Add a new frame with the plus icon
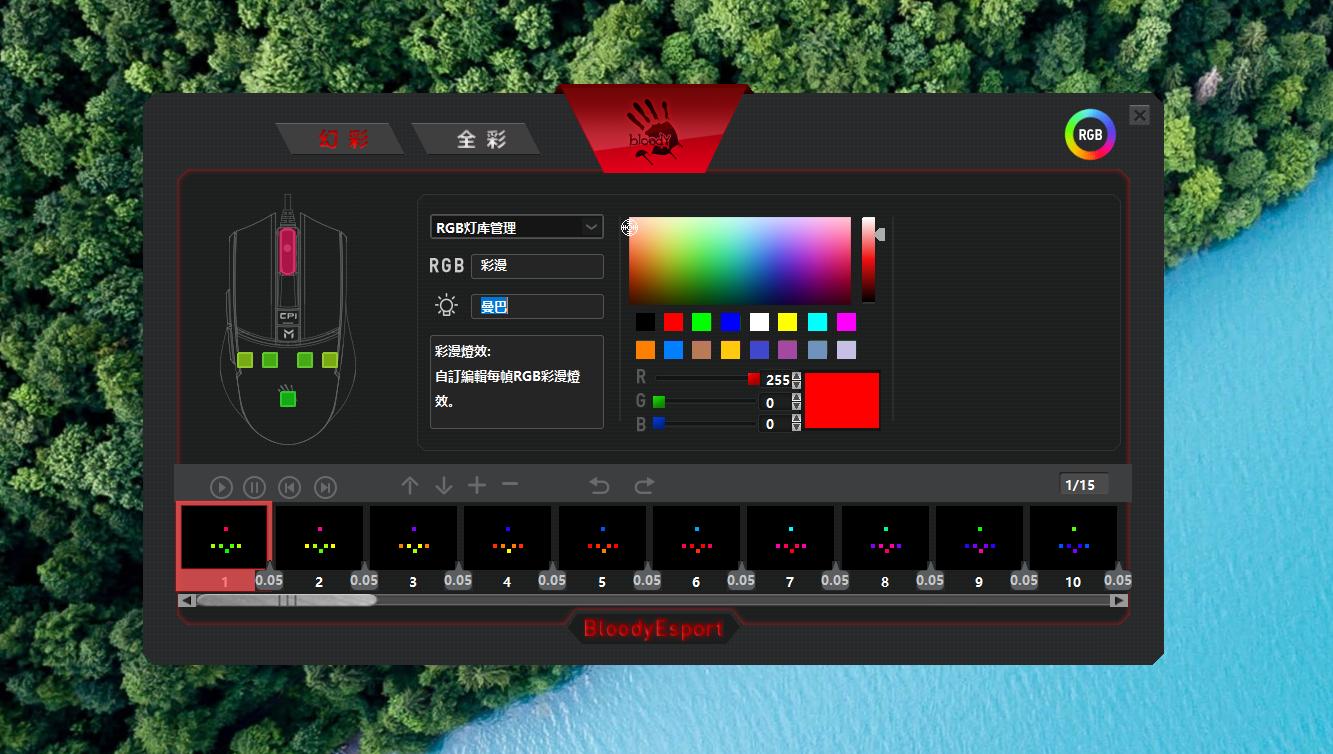This screenshot has width=1333, height=754. coord(477,485)
